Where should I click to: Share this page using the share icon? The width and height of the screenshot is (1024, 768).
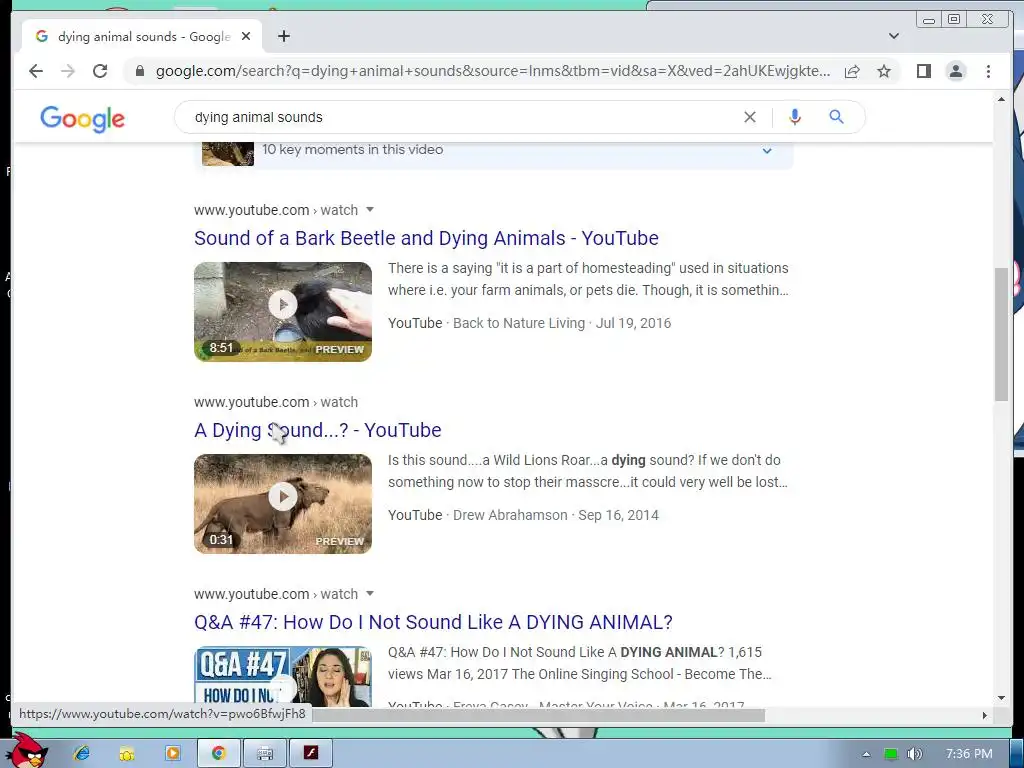pyautogui.click(x=852, y=71)
